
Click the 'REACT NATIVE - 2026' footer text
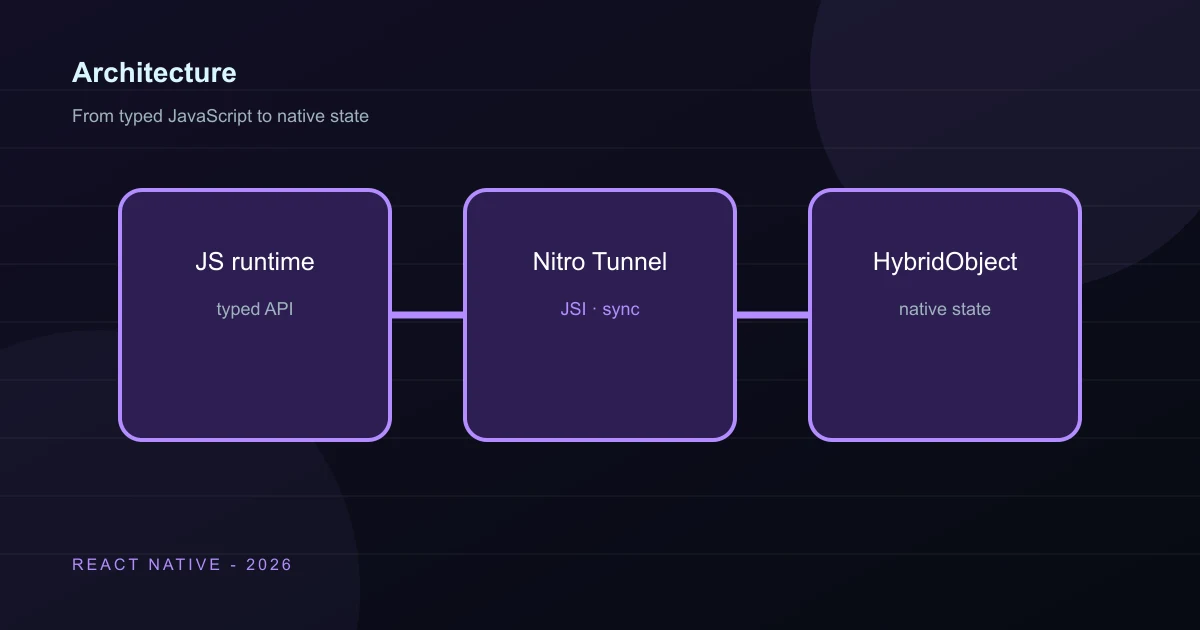click(x=182, y=565)
